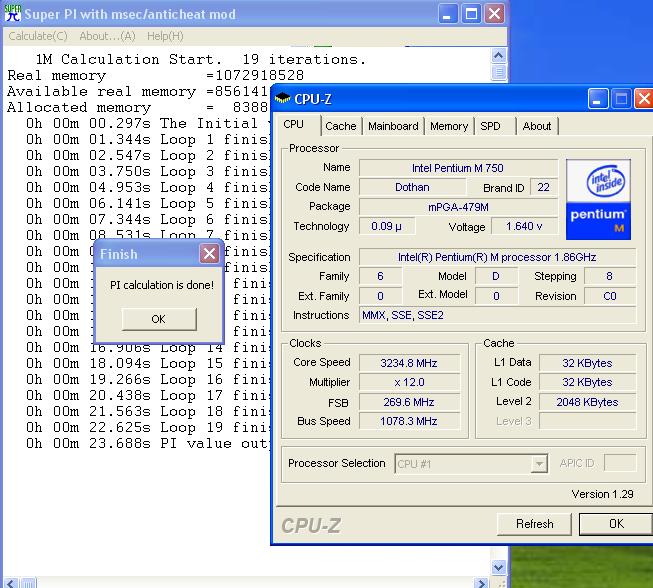Open the Calculate(C) menu
Screen dimensions: 653x588
pos(38,36)
